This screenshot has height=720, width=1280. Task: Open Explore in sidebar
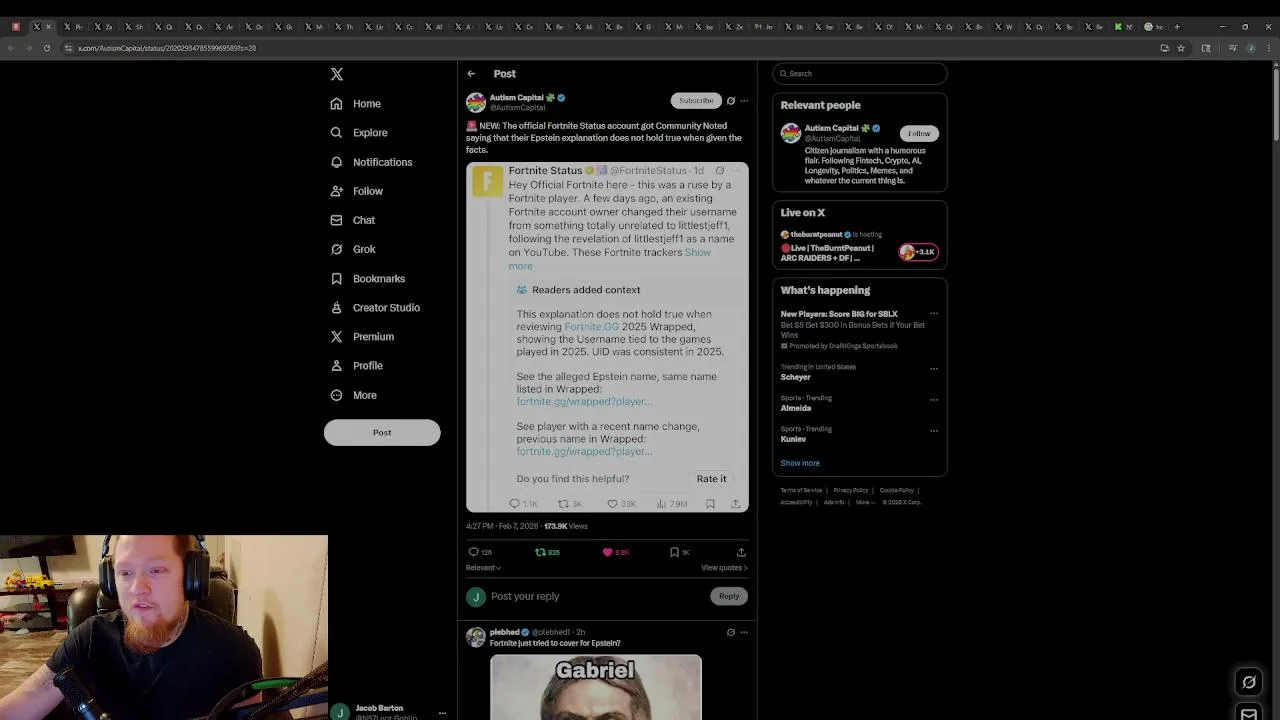359,133
